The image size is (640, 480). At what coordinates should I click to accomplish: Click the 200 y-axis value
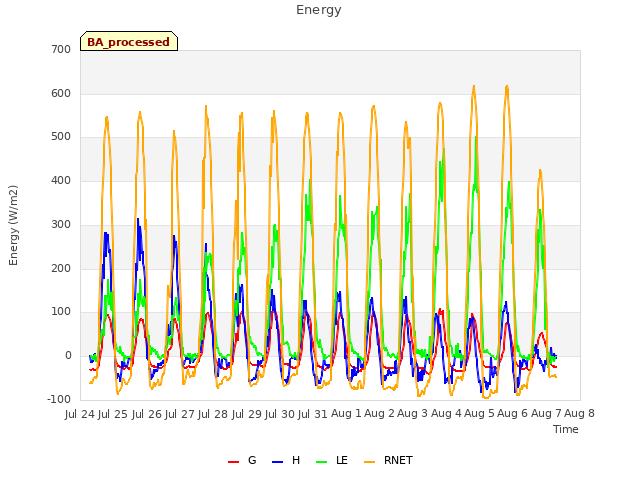click(x=61, y=268)
